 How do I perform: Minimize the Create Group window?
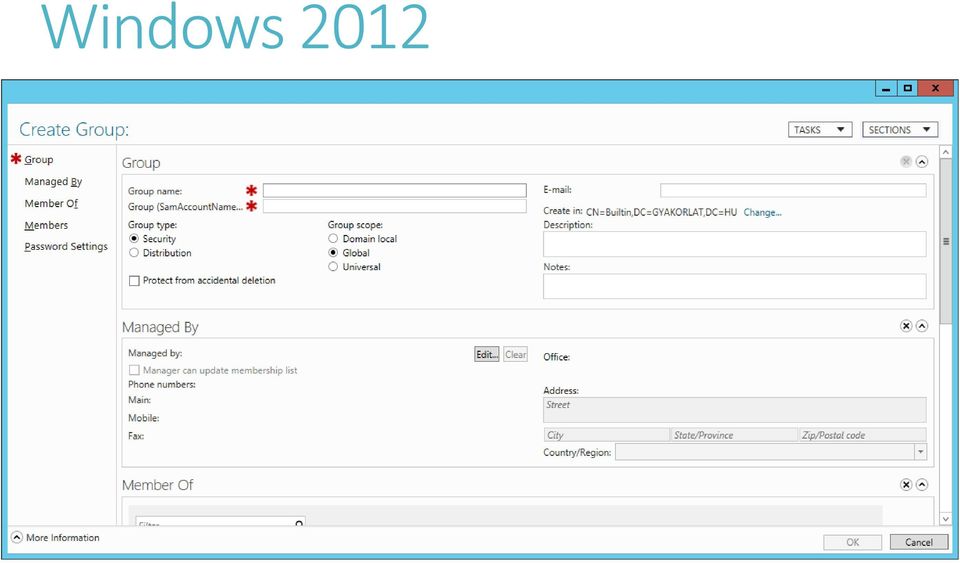coord(886,89)
